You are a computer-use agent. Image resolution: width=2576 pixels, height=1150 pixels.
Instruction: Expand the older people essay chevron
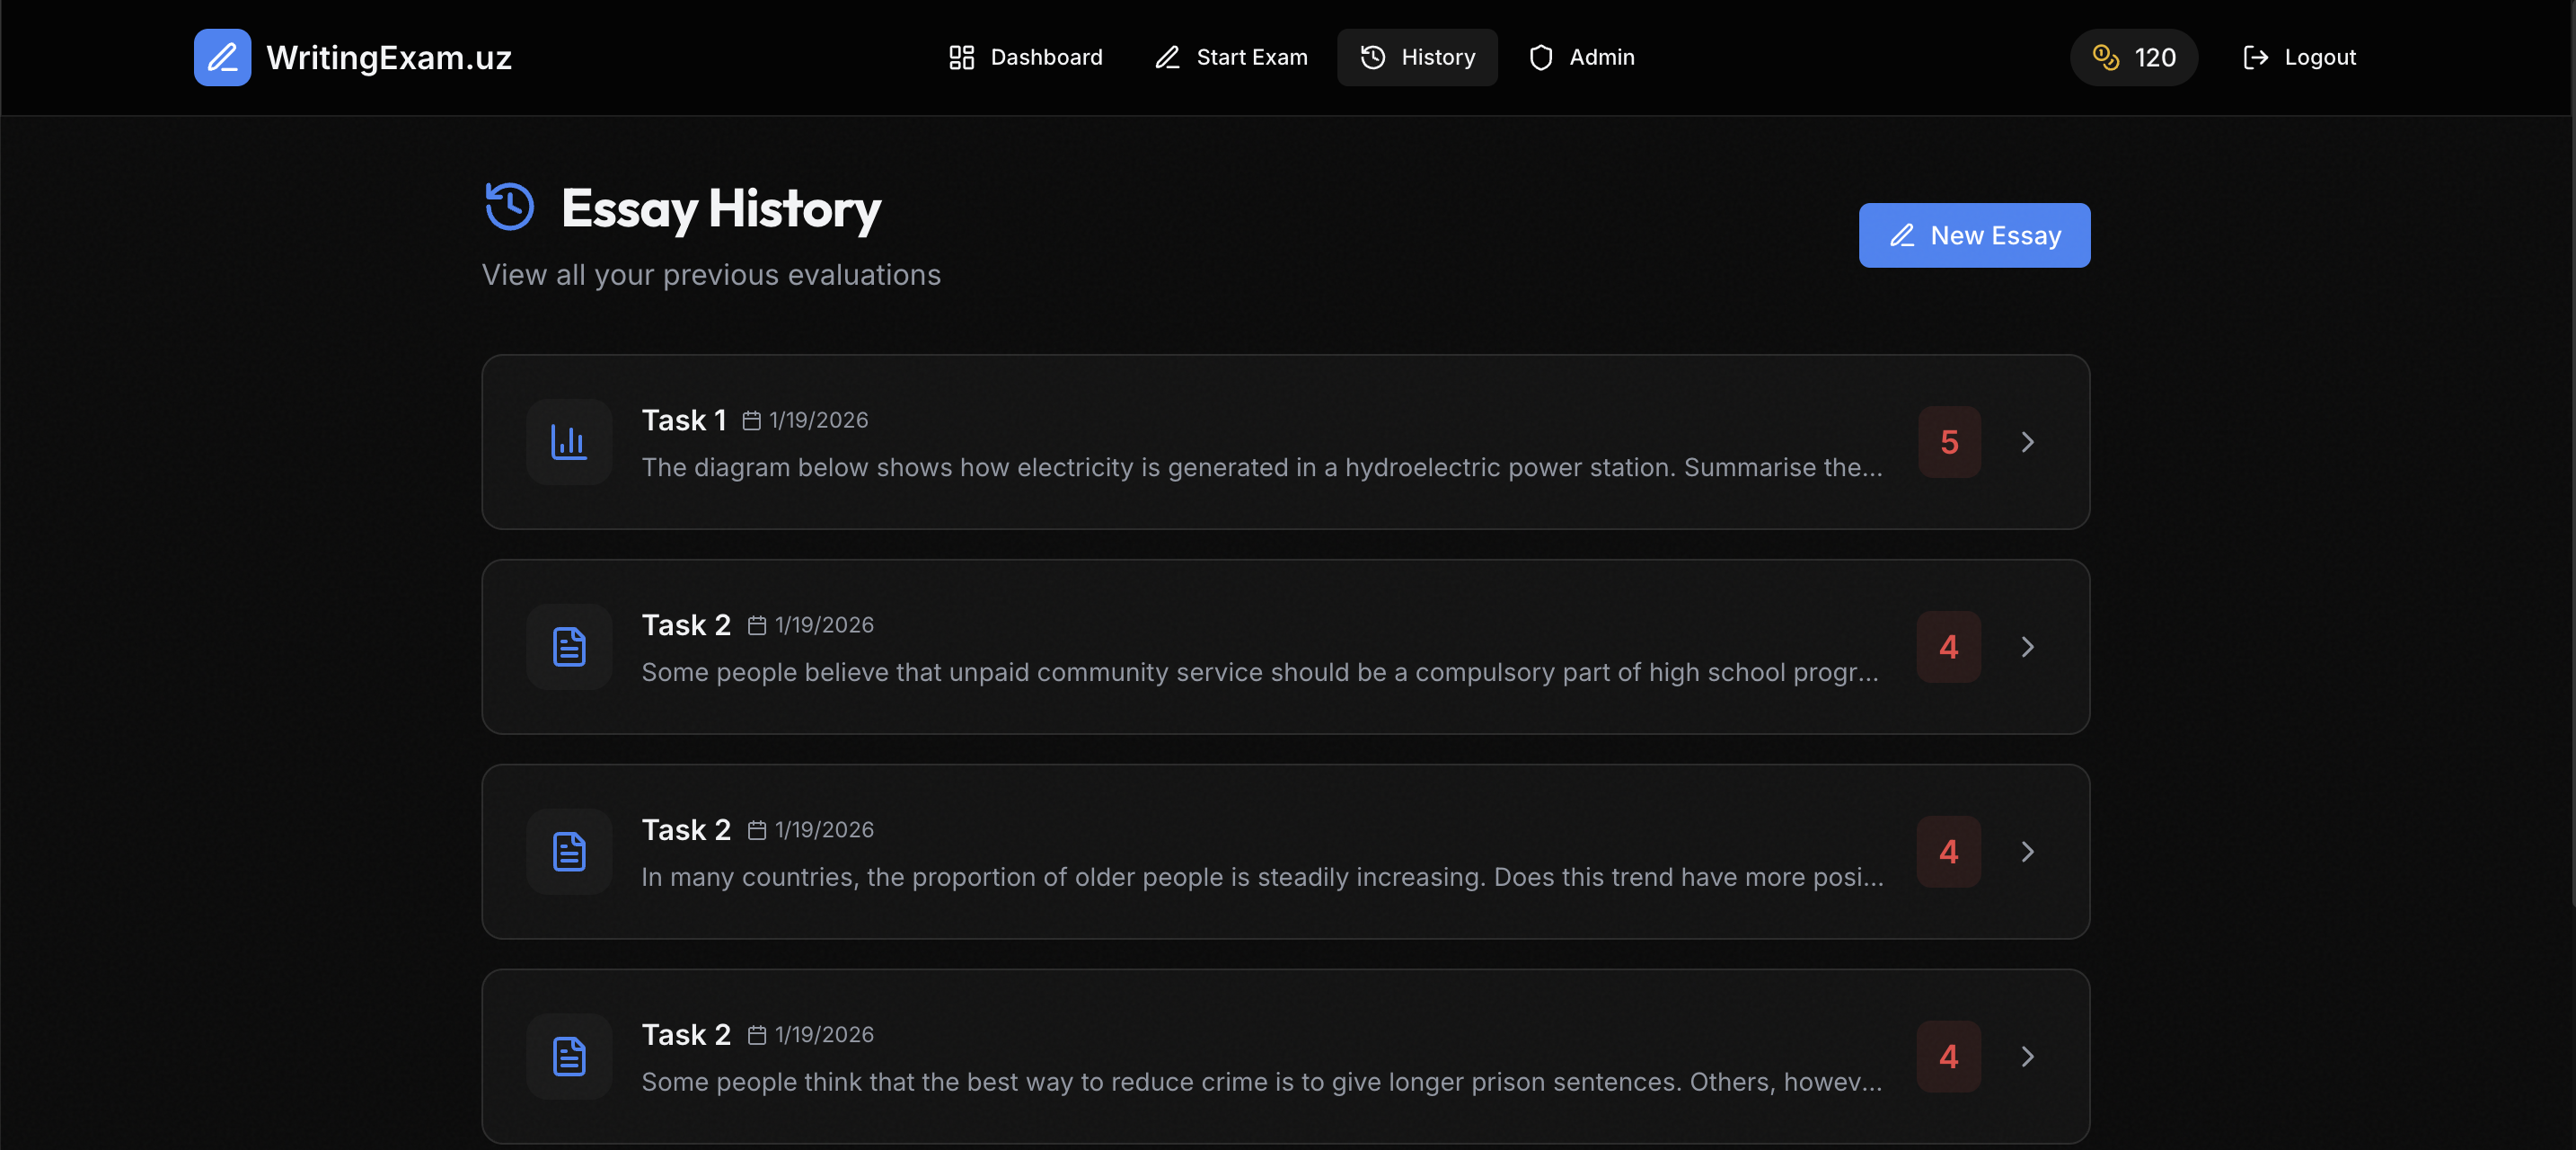(x=2027, y=852)
